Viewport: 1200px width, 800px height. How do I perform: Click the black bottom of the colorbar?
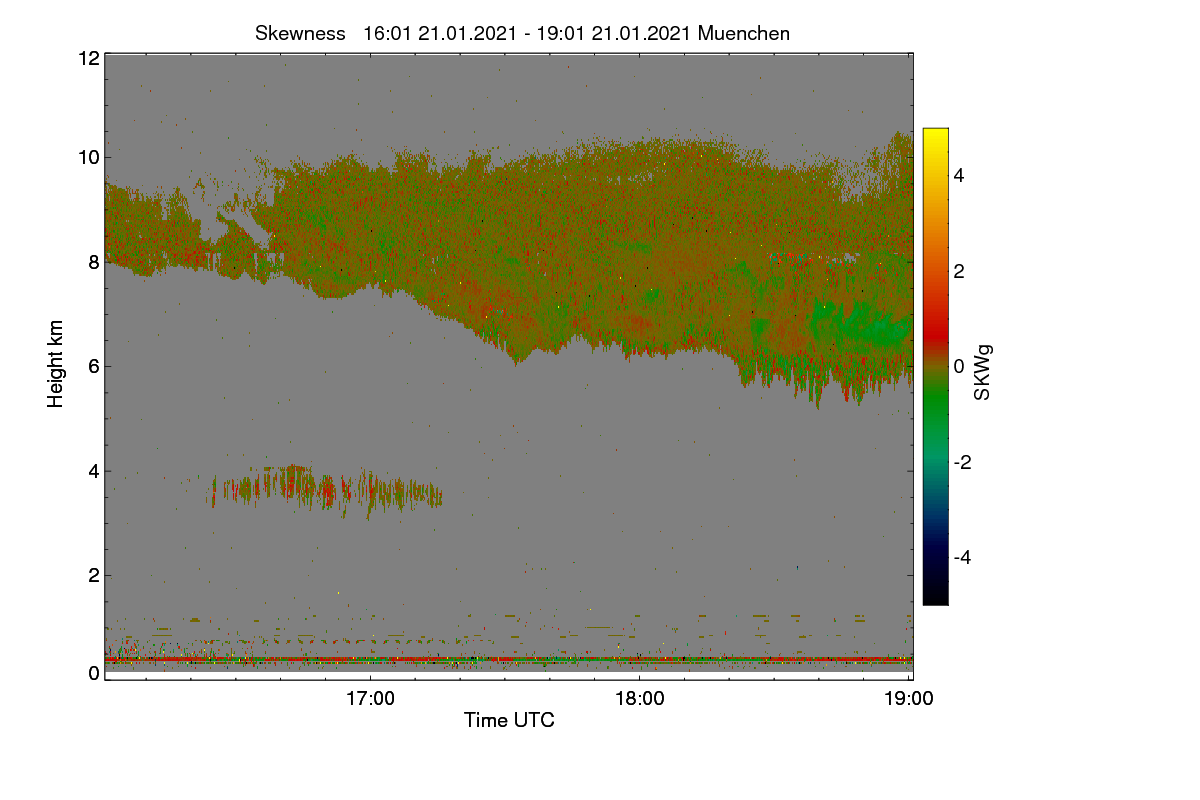935,594
